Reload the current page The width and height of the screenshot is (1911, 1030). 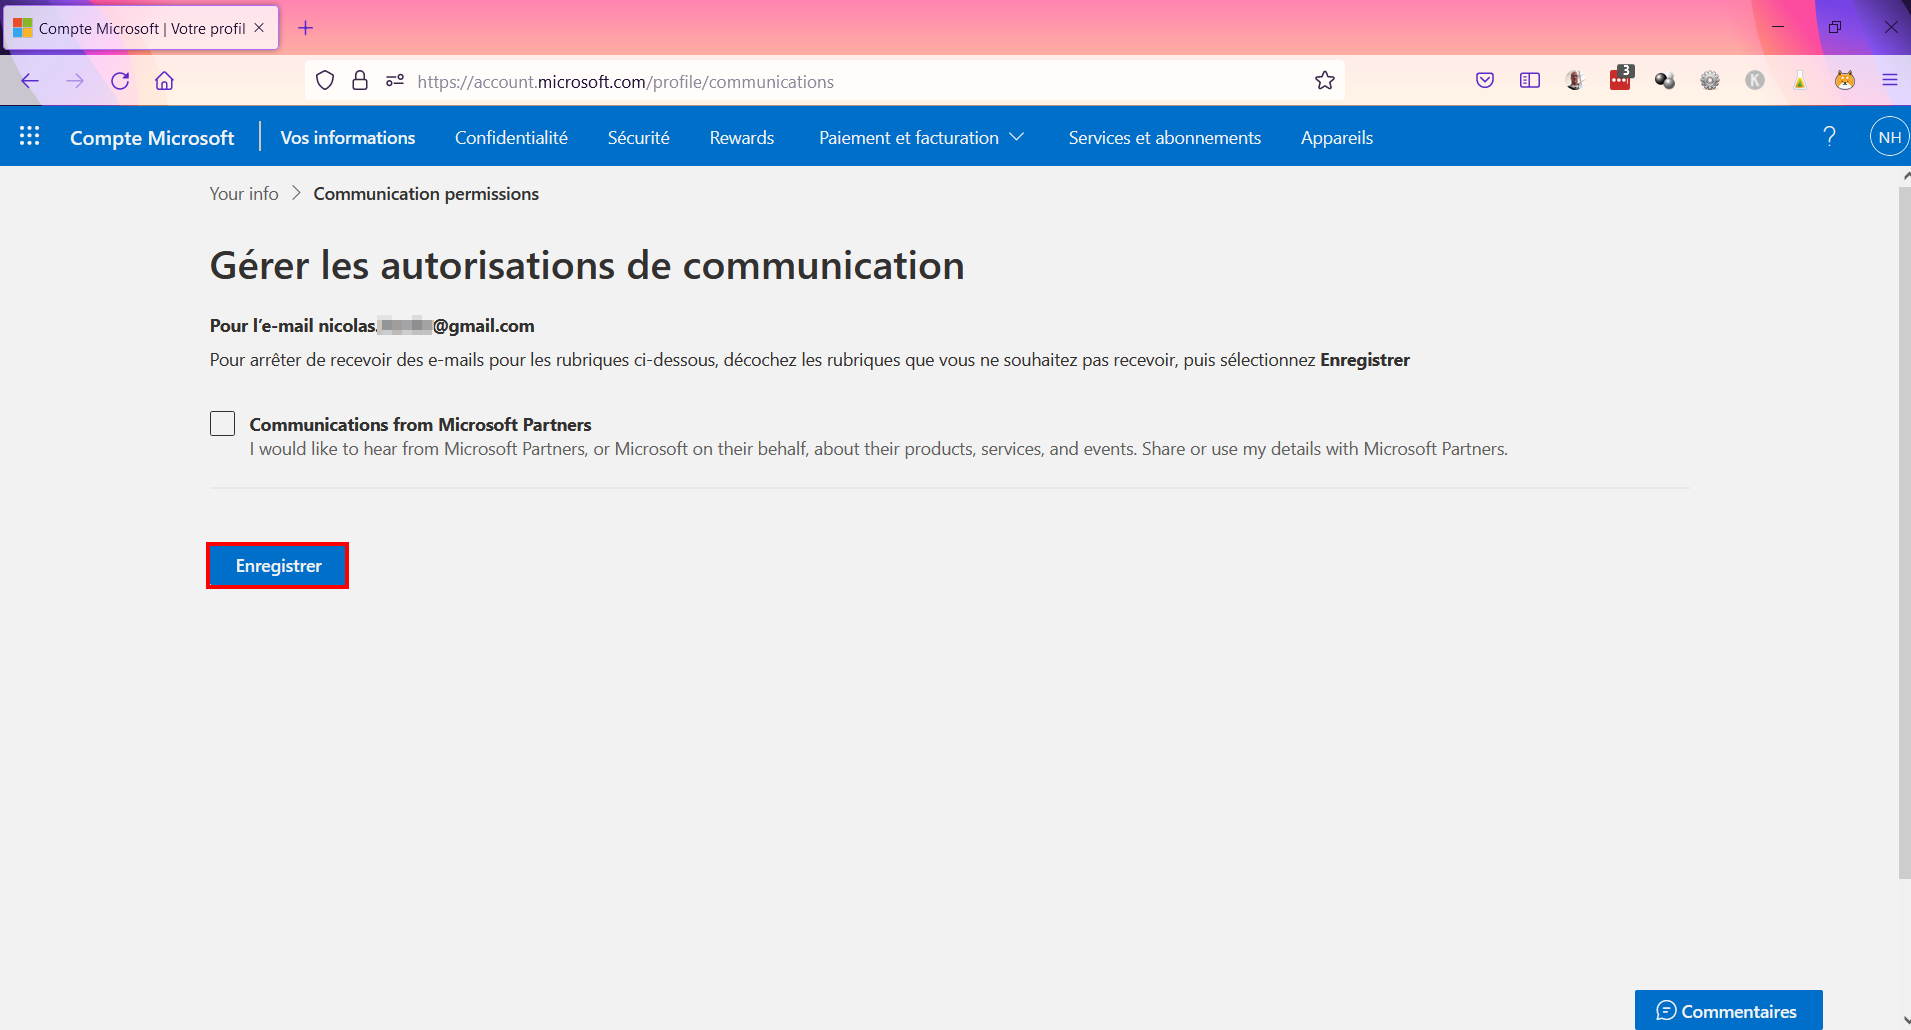click(120, 81)
